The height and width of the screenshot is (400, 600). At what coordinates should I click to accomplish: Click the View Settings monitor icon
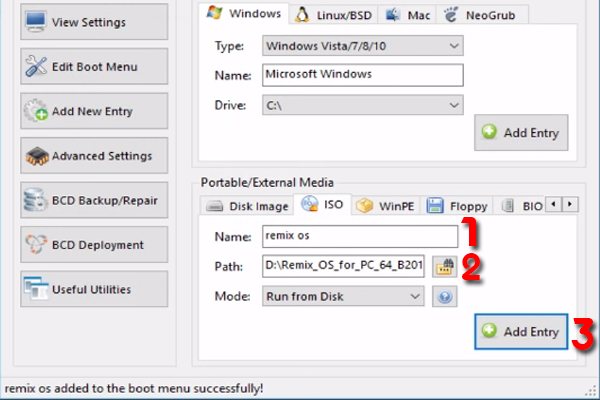pos(36,21)
